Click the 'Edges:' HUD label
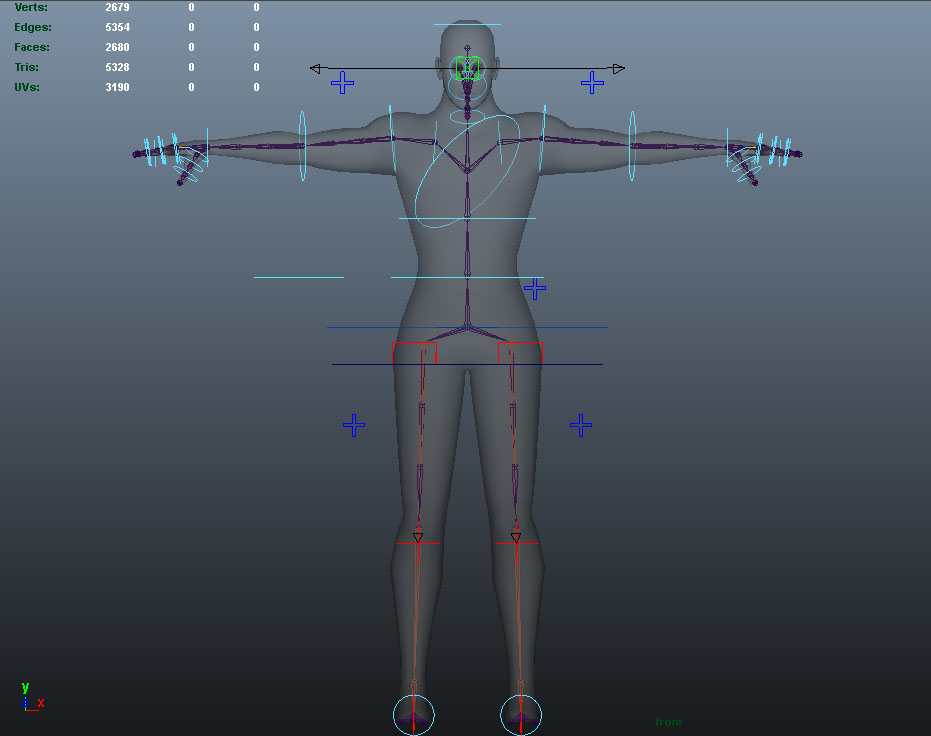 33,27
